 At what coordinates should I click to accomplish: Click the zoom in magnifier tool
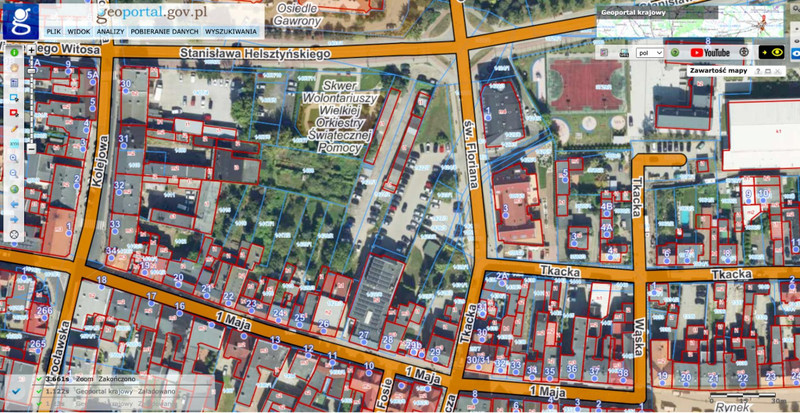(x=15, y=158)
